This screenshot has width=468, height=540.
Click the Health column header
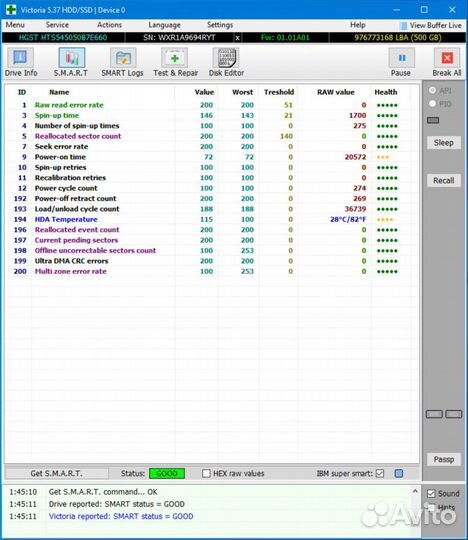[x=386, y=92]
